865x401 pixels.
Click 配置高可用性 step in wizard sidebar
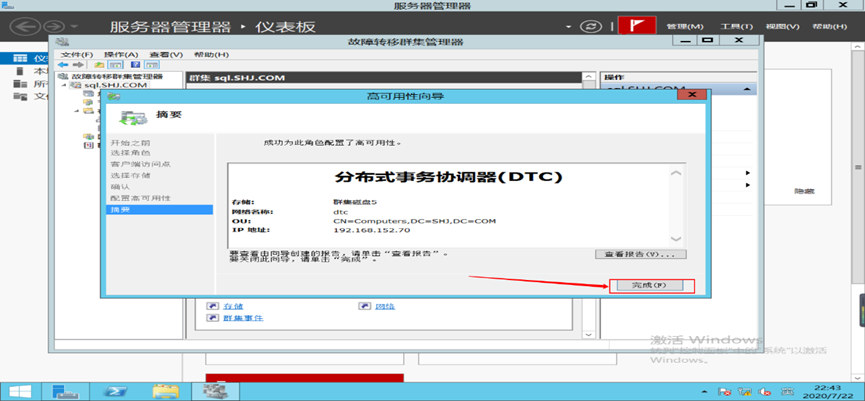coord(140,197)
